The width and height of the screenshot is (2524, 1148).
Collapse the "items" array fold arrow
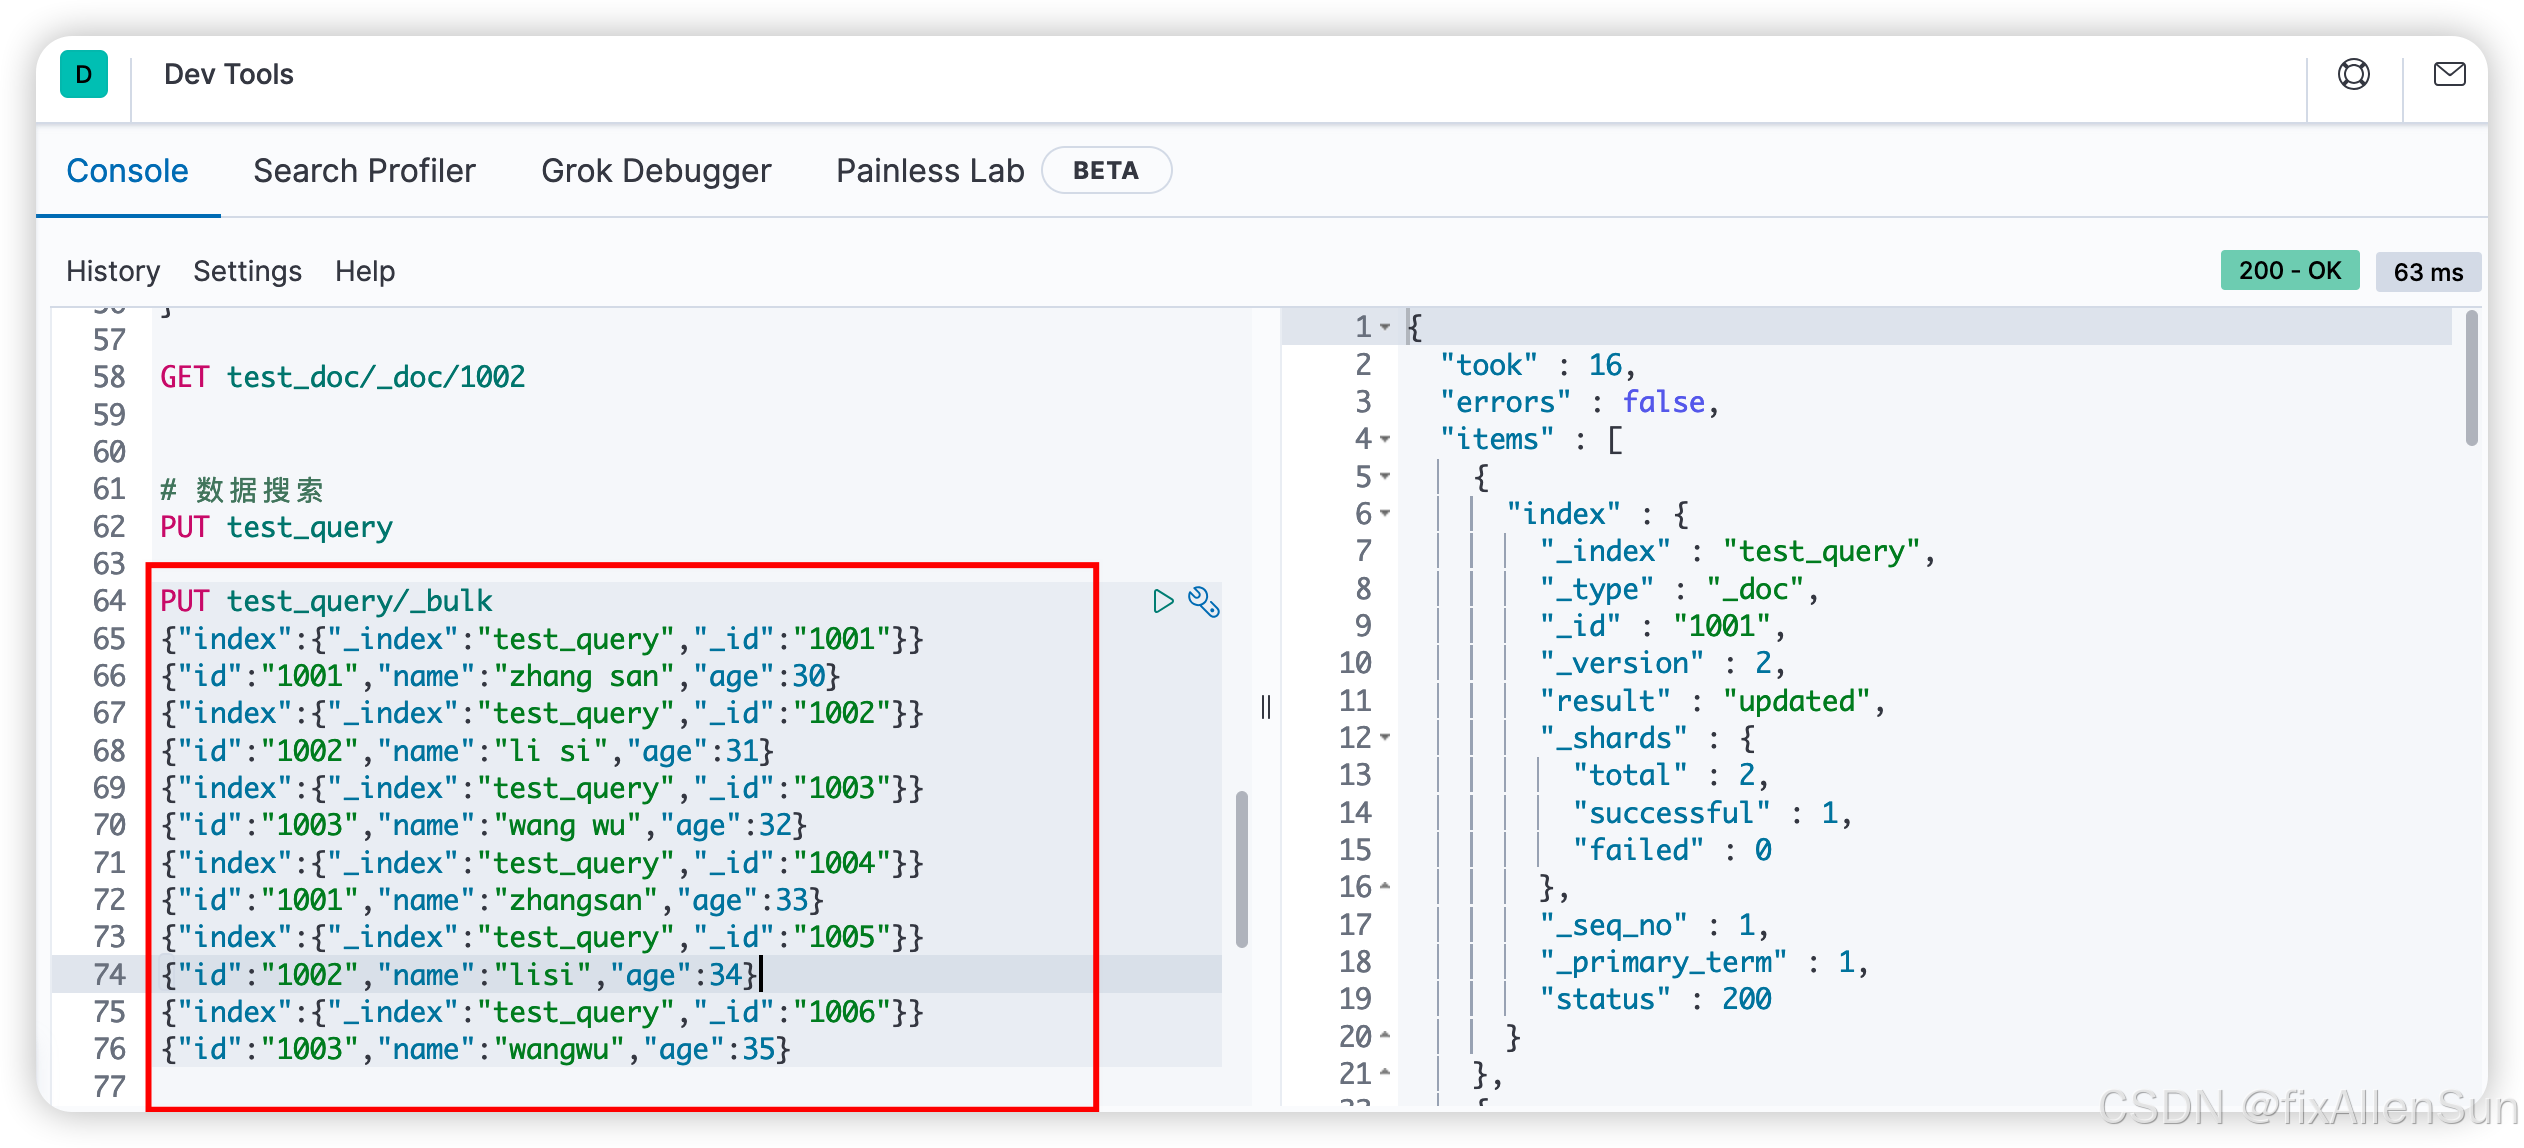(x=1385, y=439)
